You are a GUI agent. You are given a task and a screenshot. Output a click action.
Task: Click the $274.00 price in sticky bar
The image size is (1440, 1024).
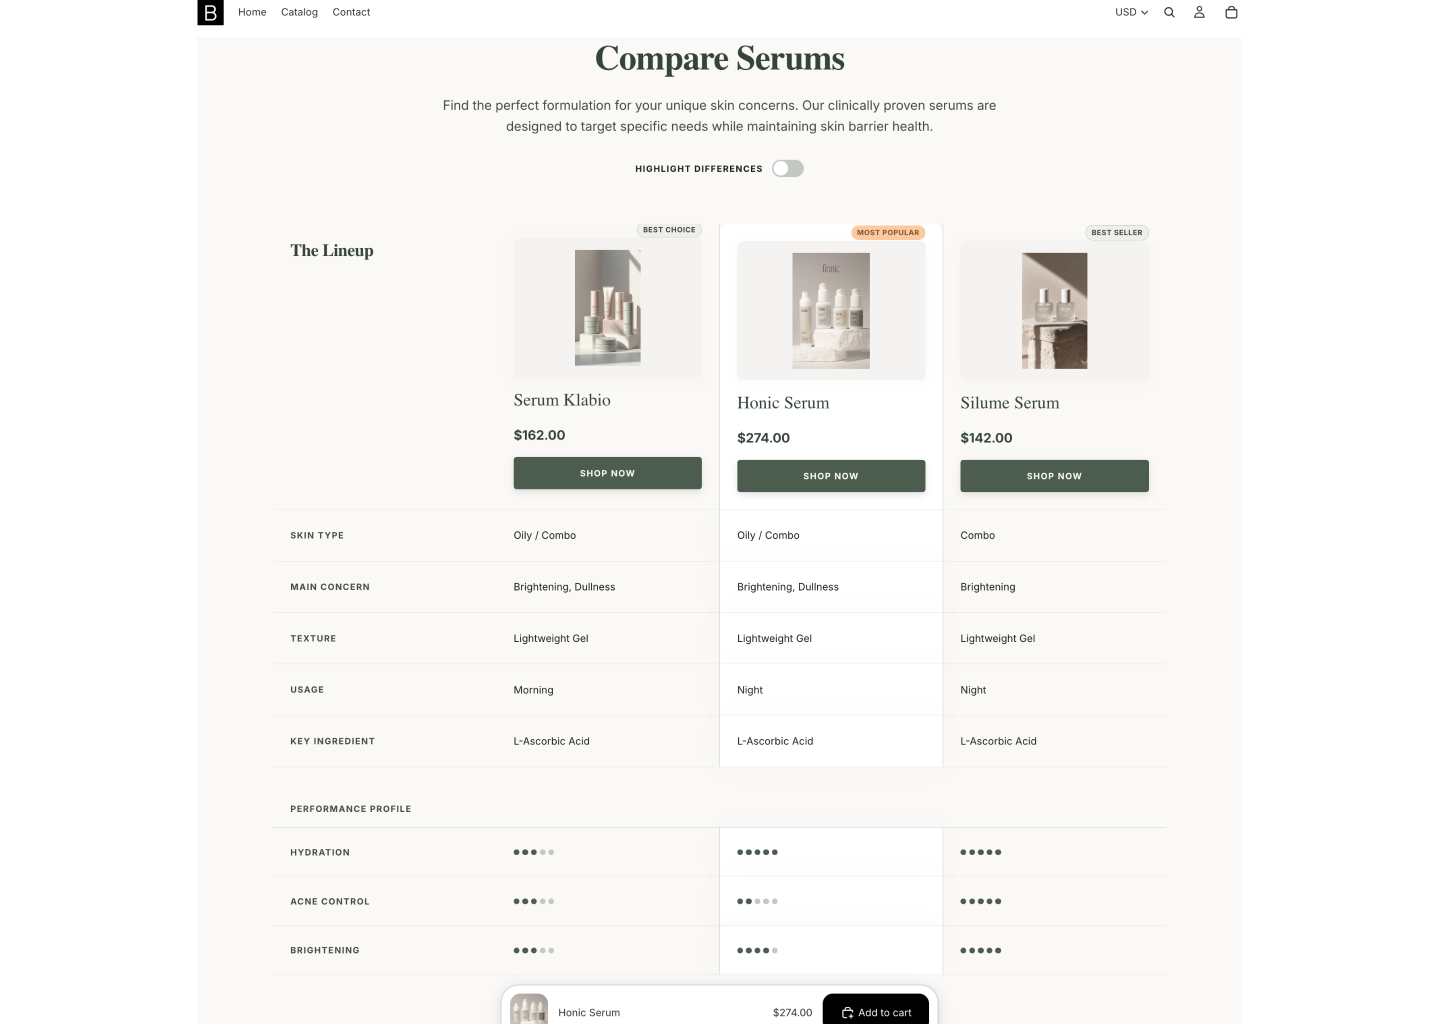(792, 1013)
